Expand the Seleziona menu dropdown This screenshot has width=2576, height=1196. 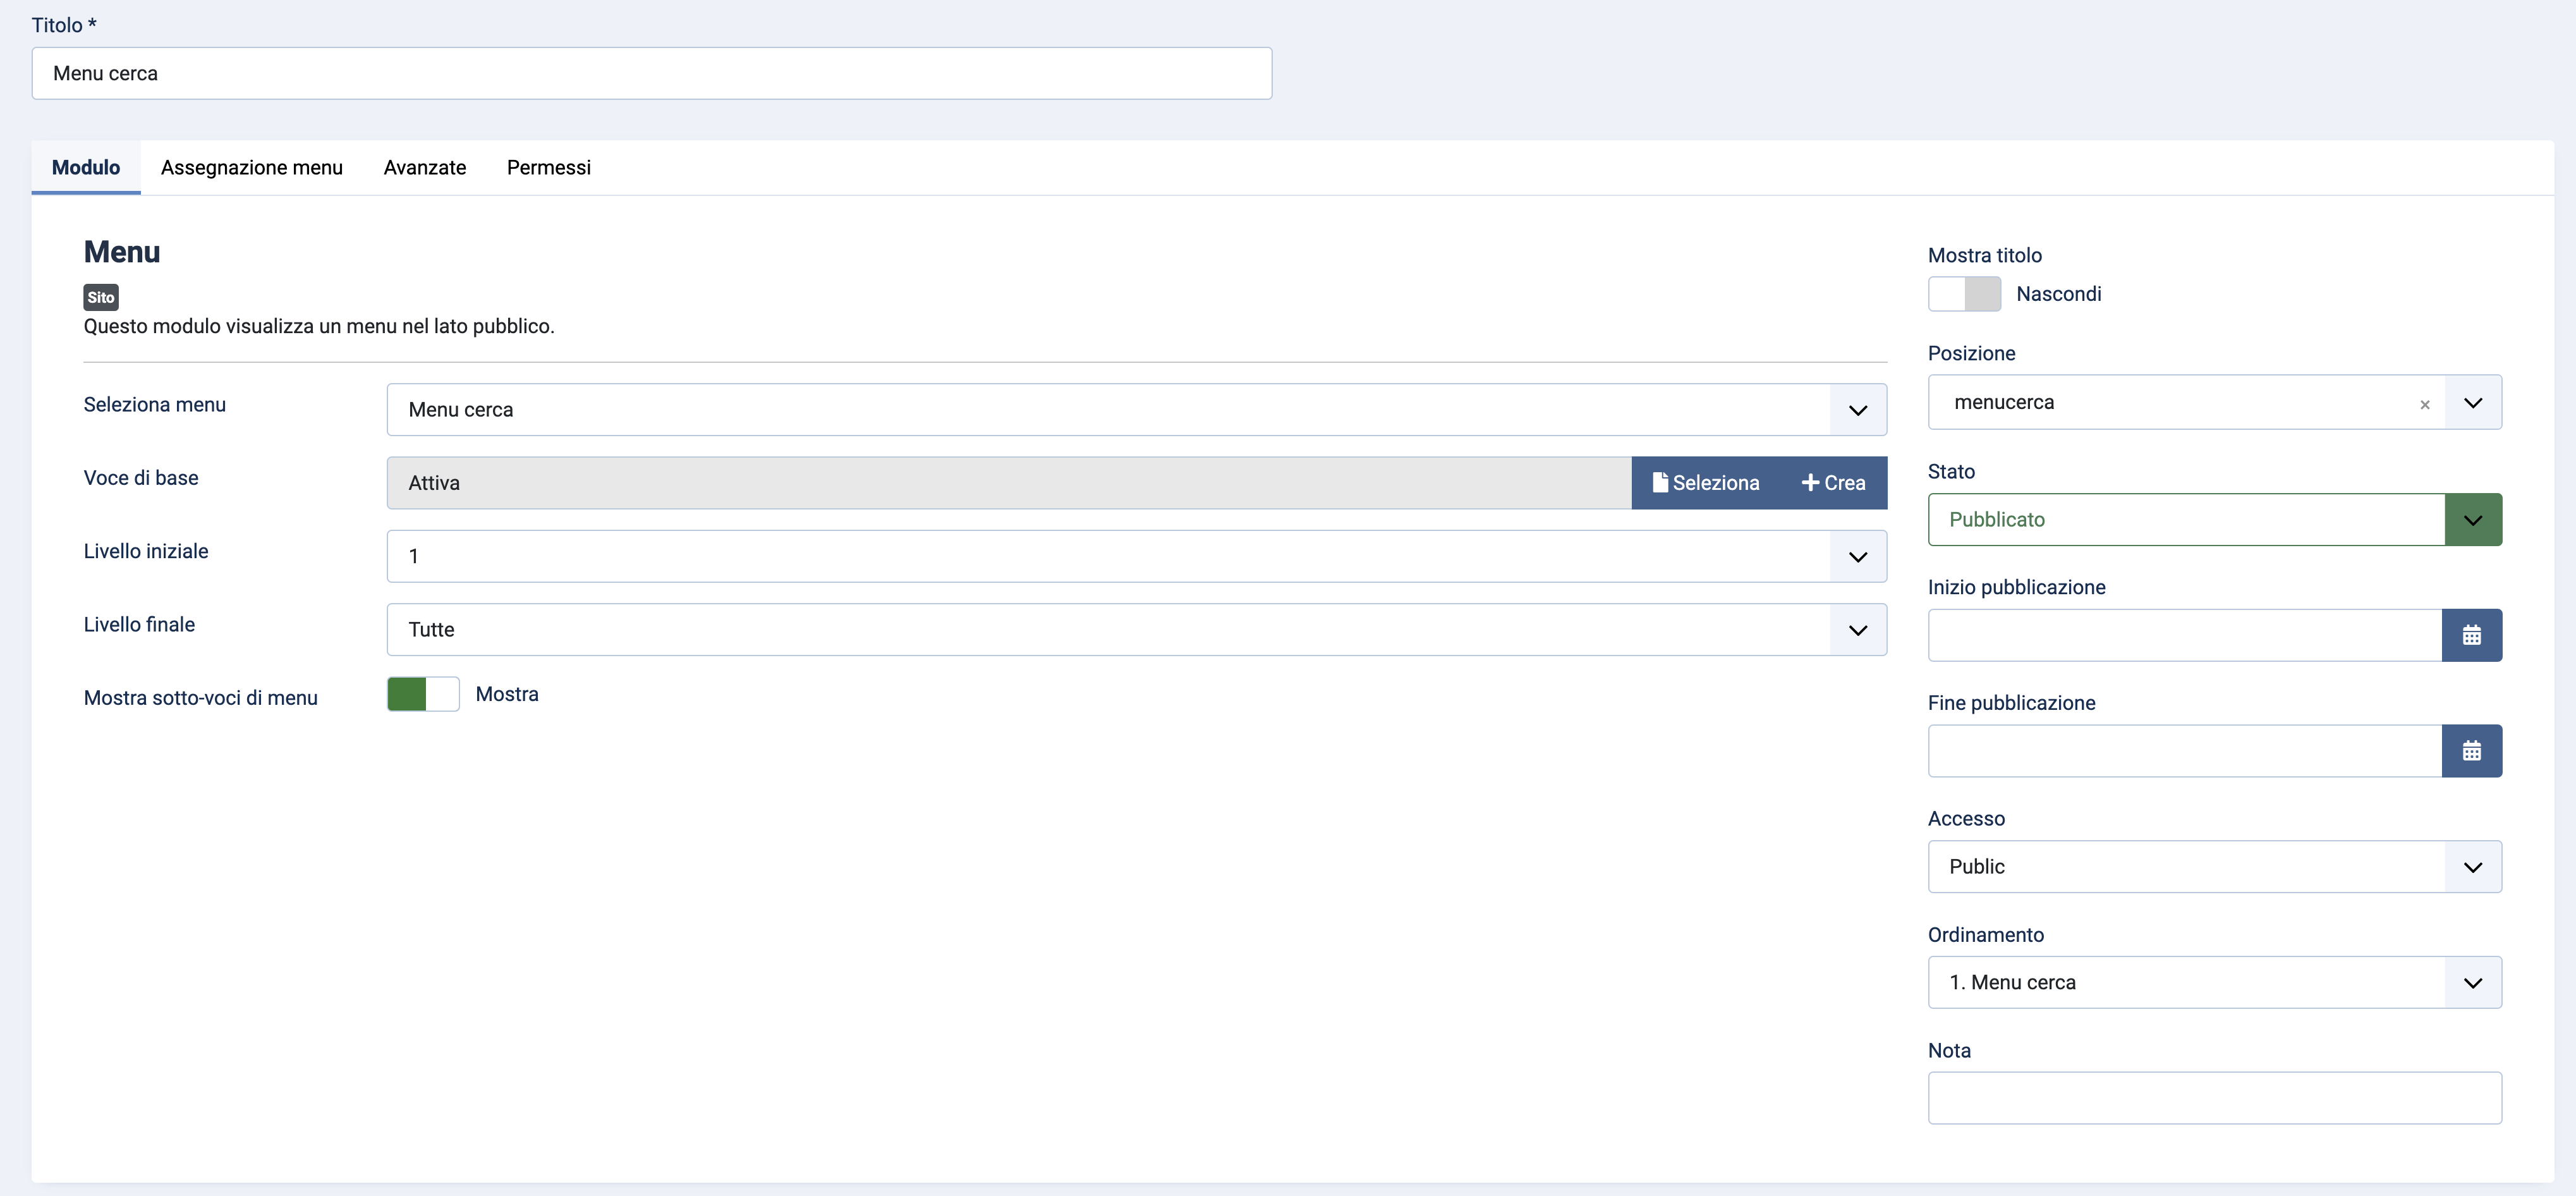click(1136, 409)
